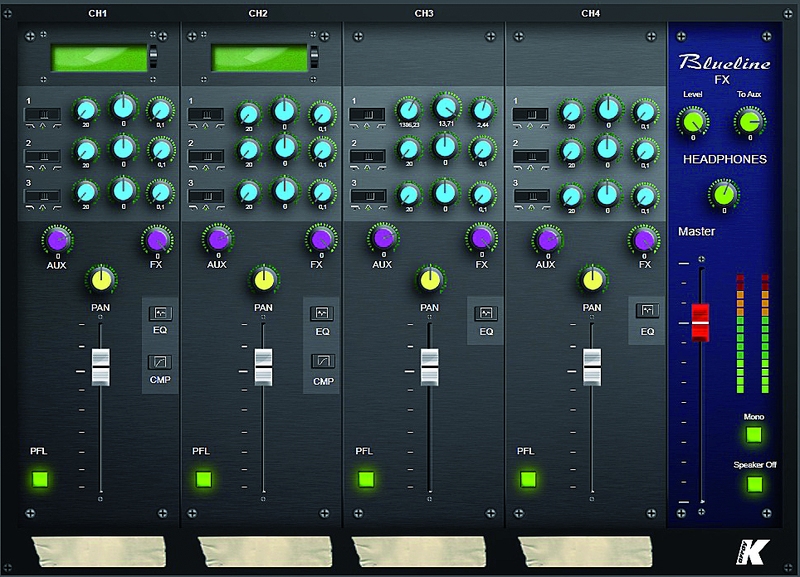Open the CH2 CMP compressor
Screen dimensions: 800x577
click(x=323, y=362)
